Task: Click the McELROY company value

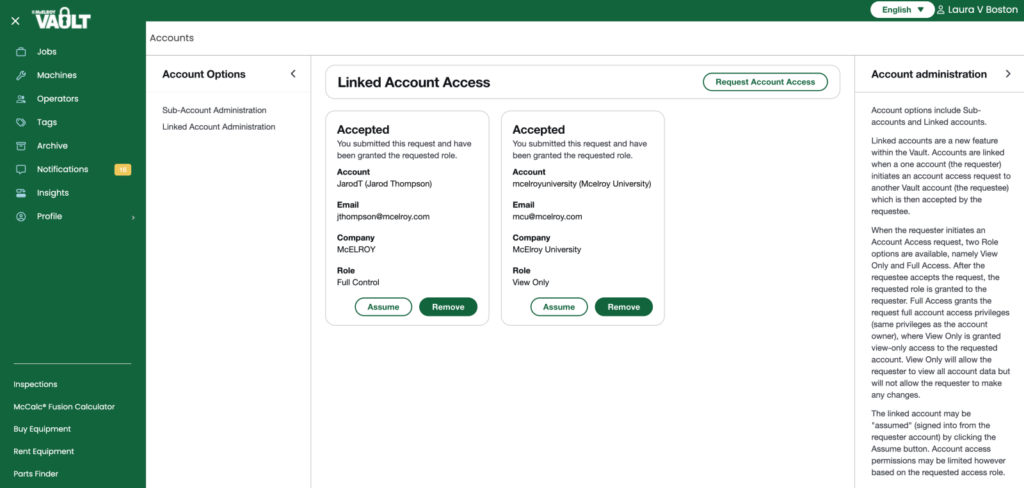Action: [x=356, y=250]
